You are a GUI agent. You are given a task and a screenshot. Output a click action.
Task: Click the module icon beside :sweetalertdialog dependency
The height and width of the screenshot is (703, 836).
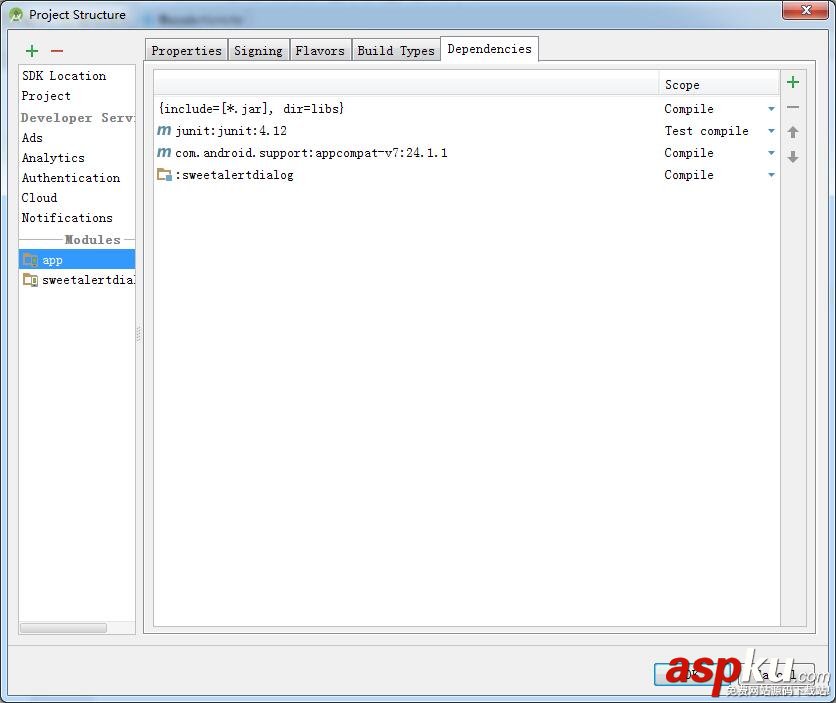pyautogui.click(x=166, y=174)
